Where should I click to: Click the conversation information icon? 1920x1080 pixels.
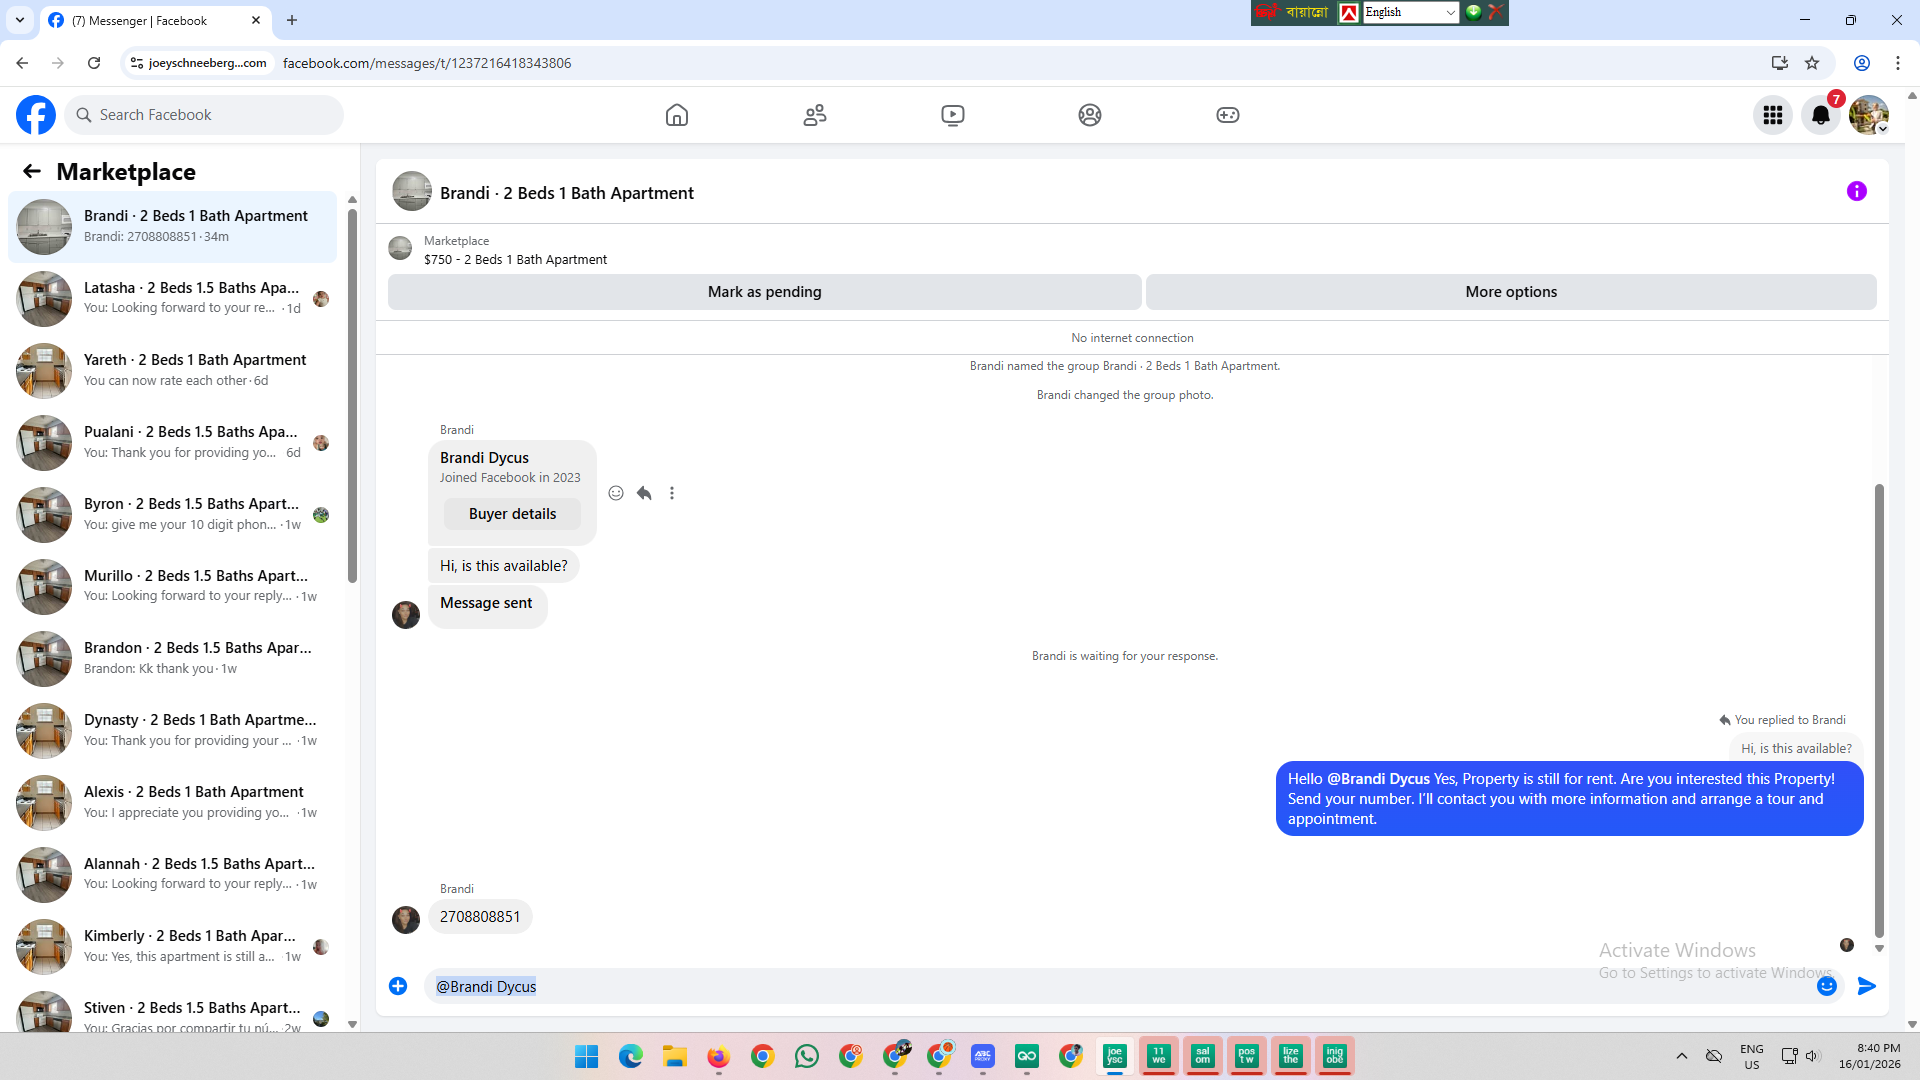[1857, 191]
